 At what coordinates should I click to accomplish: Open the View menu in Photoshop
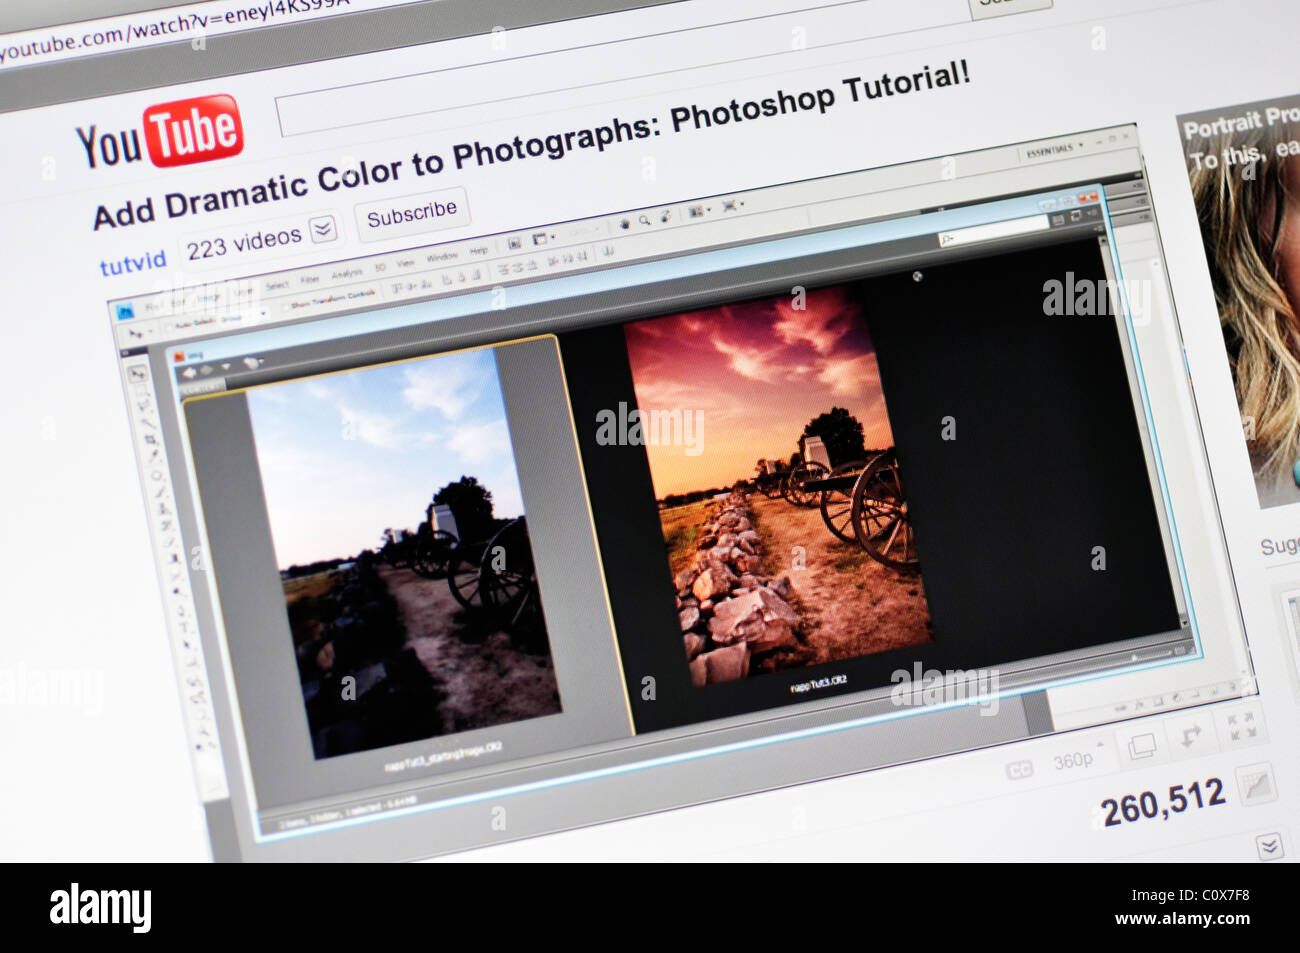(405, 262)
